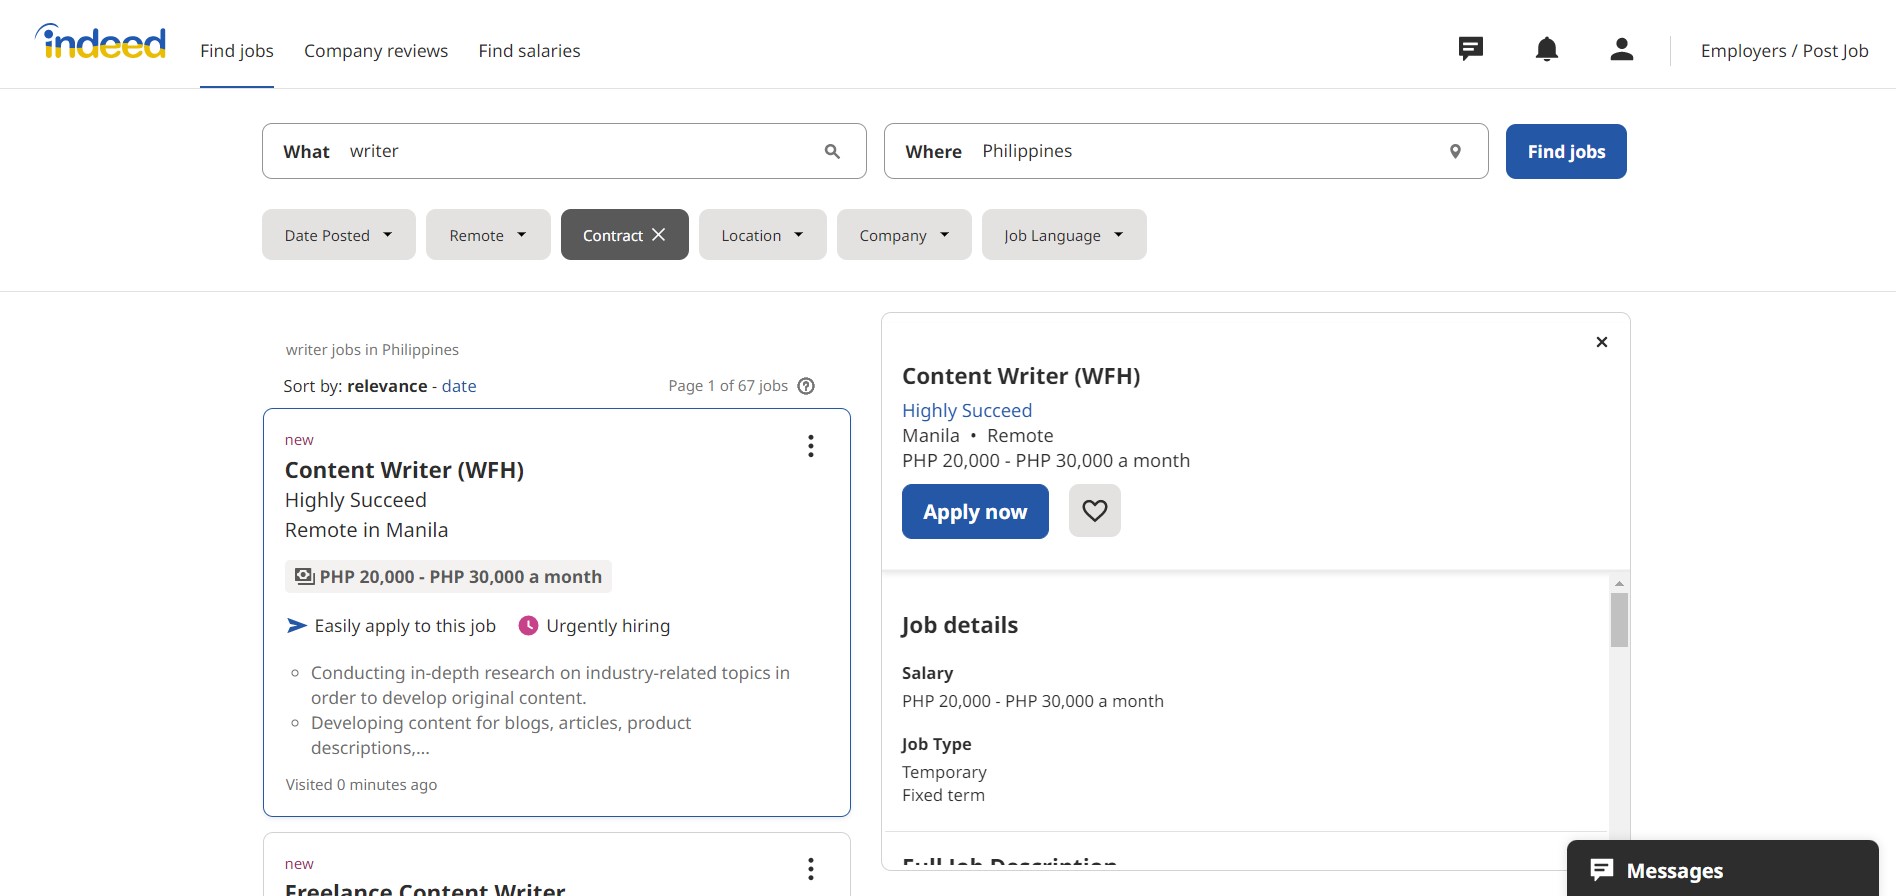Click 'relevance' sort label

point(387,386)
